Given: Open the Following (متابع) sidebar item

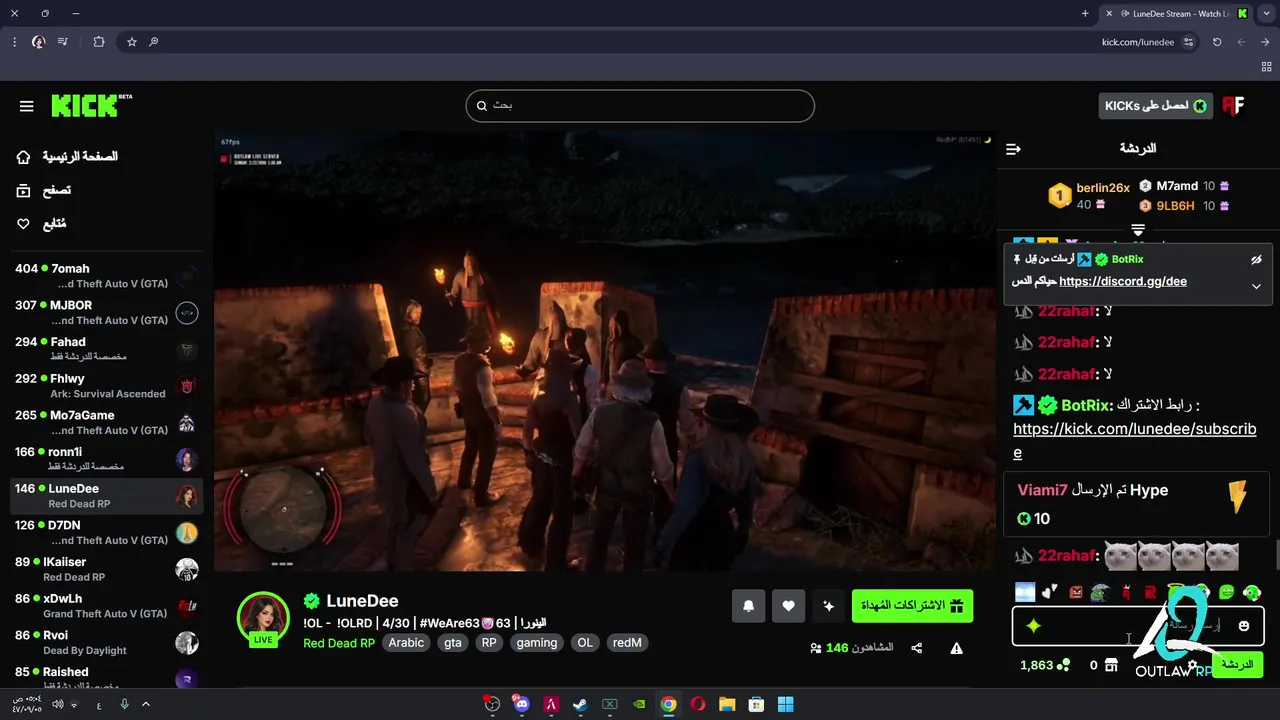Looking at the screenshot, I should [x=41, y=224].
